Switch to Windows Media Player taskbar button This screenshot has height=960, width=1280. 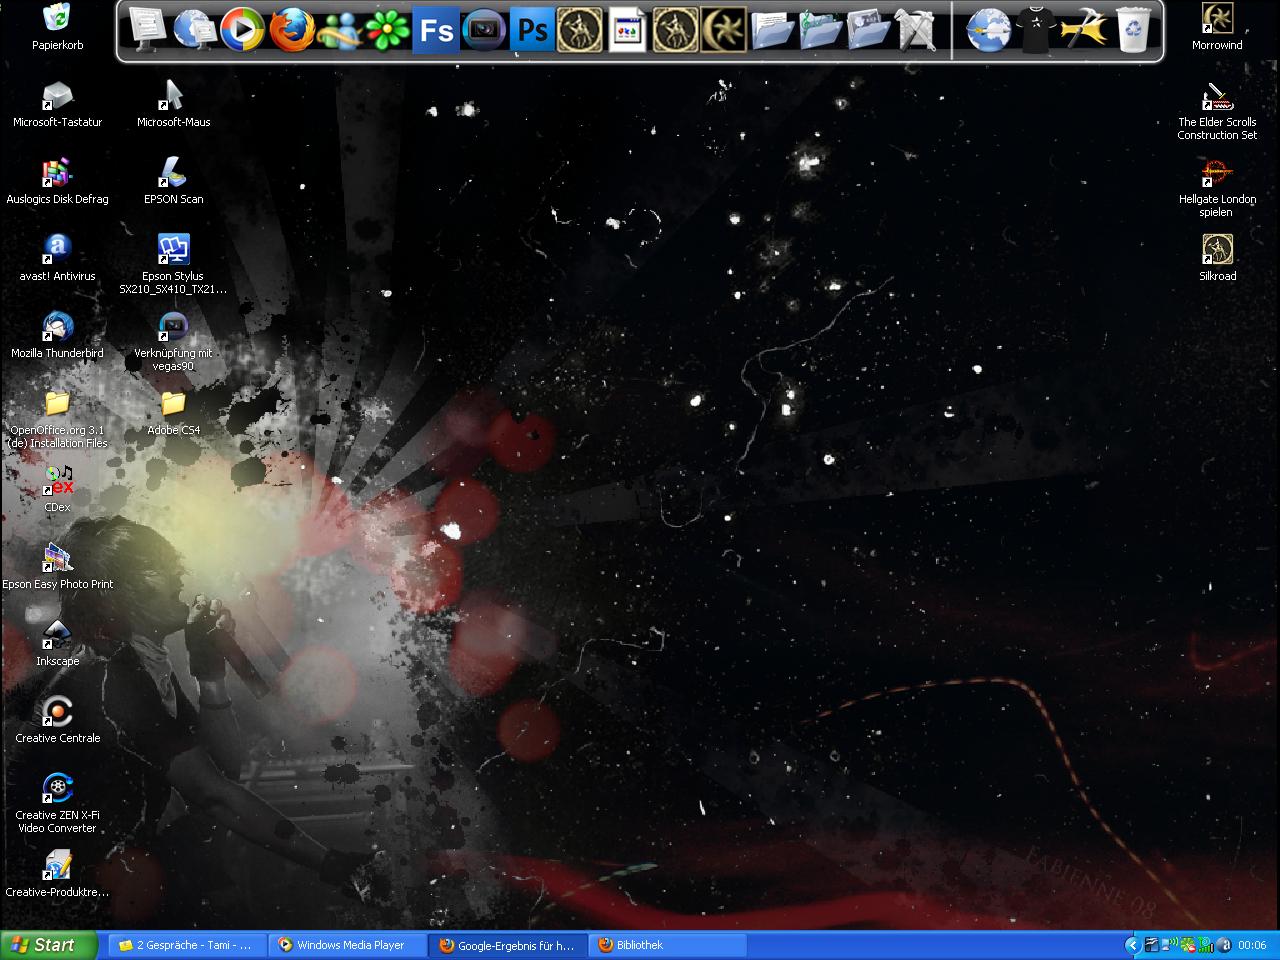(x=350, y=945)
